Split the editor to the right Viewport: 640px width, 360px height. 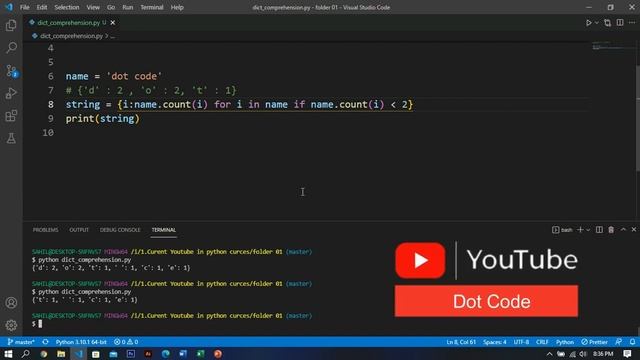(620, 23)
